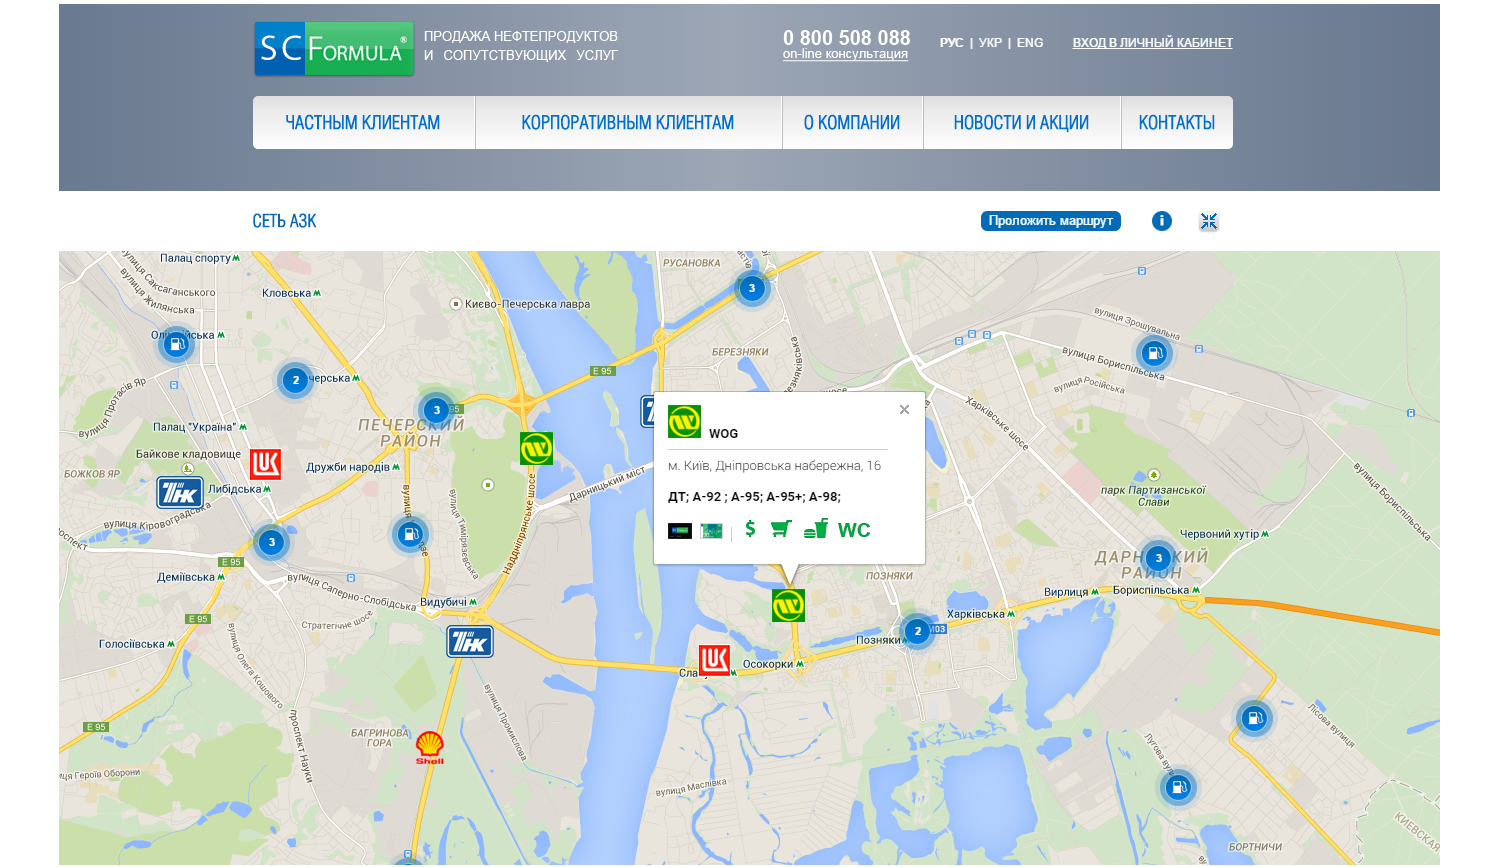The image size is (1500, 867).
Task: Open the О компании menu
Action: pyautogui.click(x=852, y=123)
